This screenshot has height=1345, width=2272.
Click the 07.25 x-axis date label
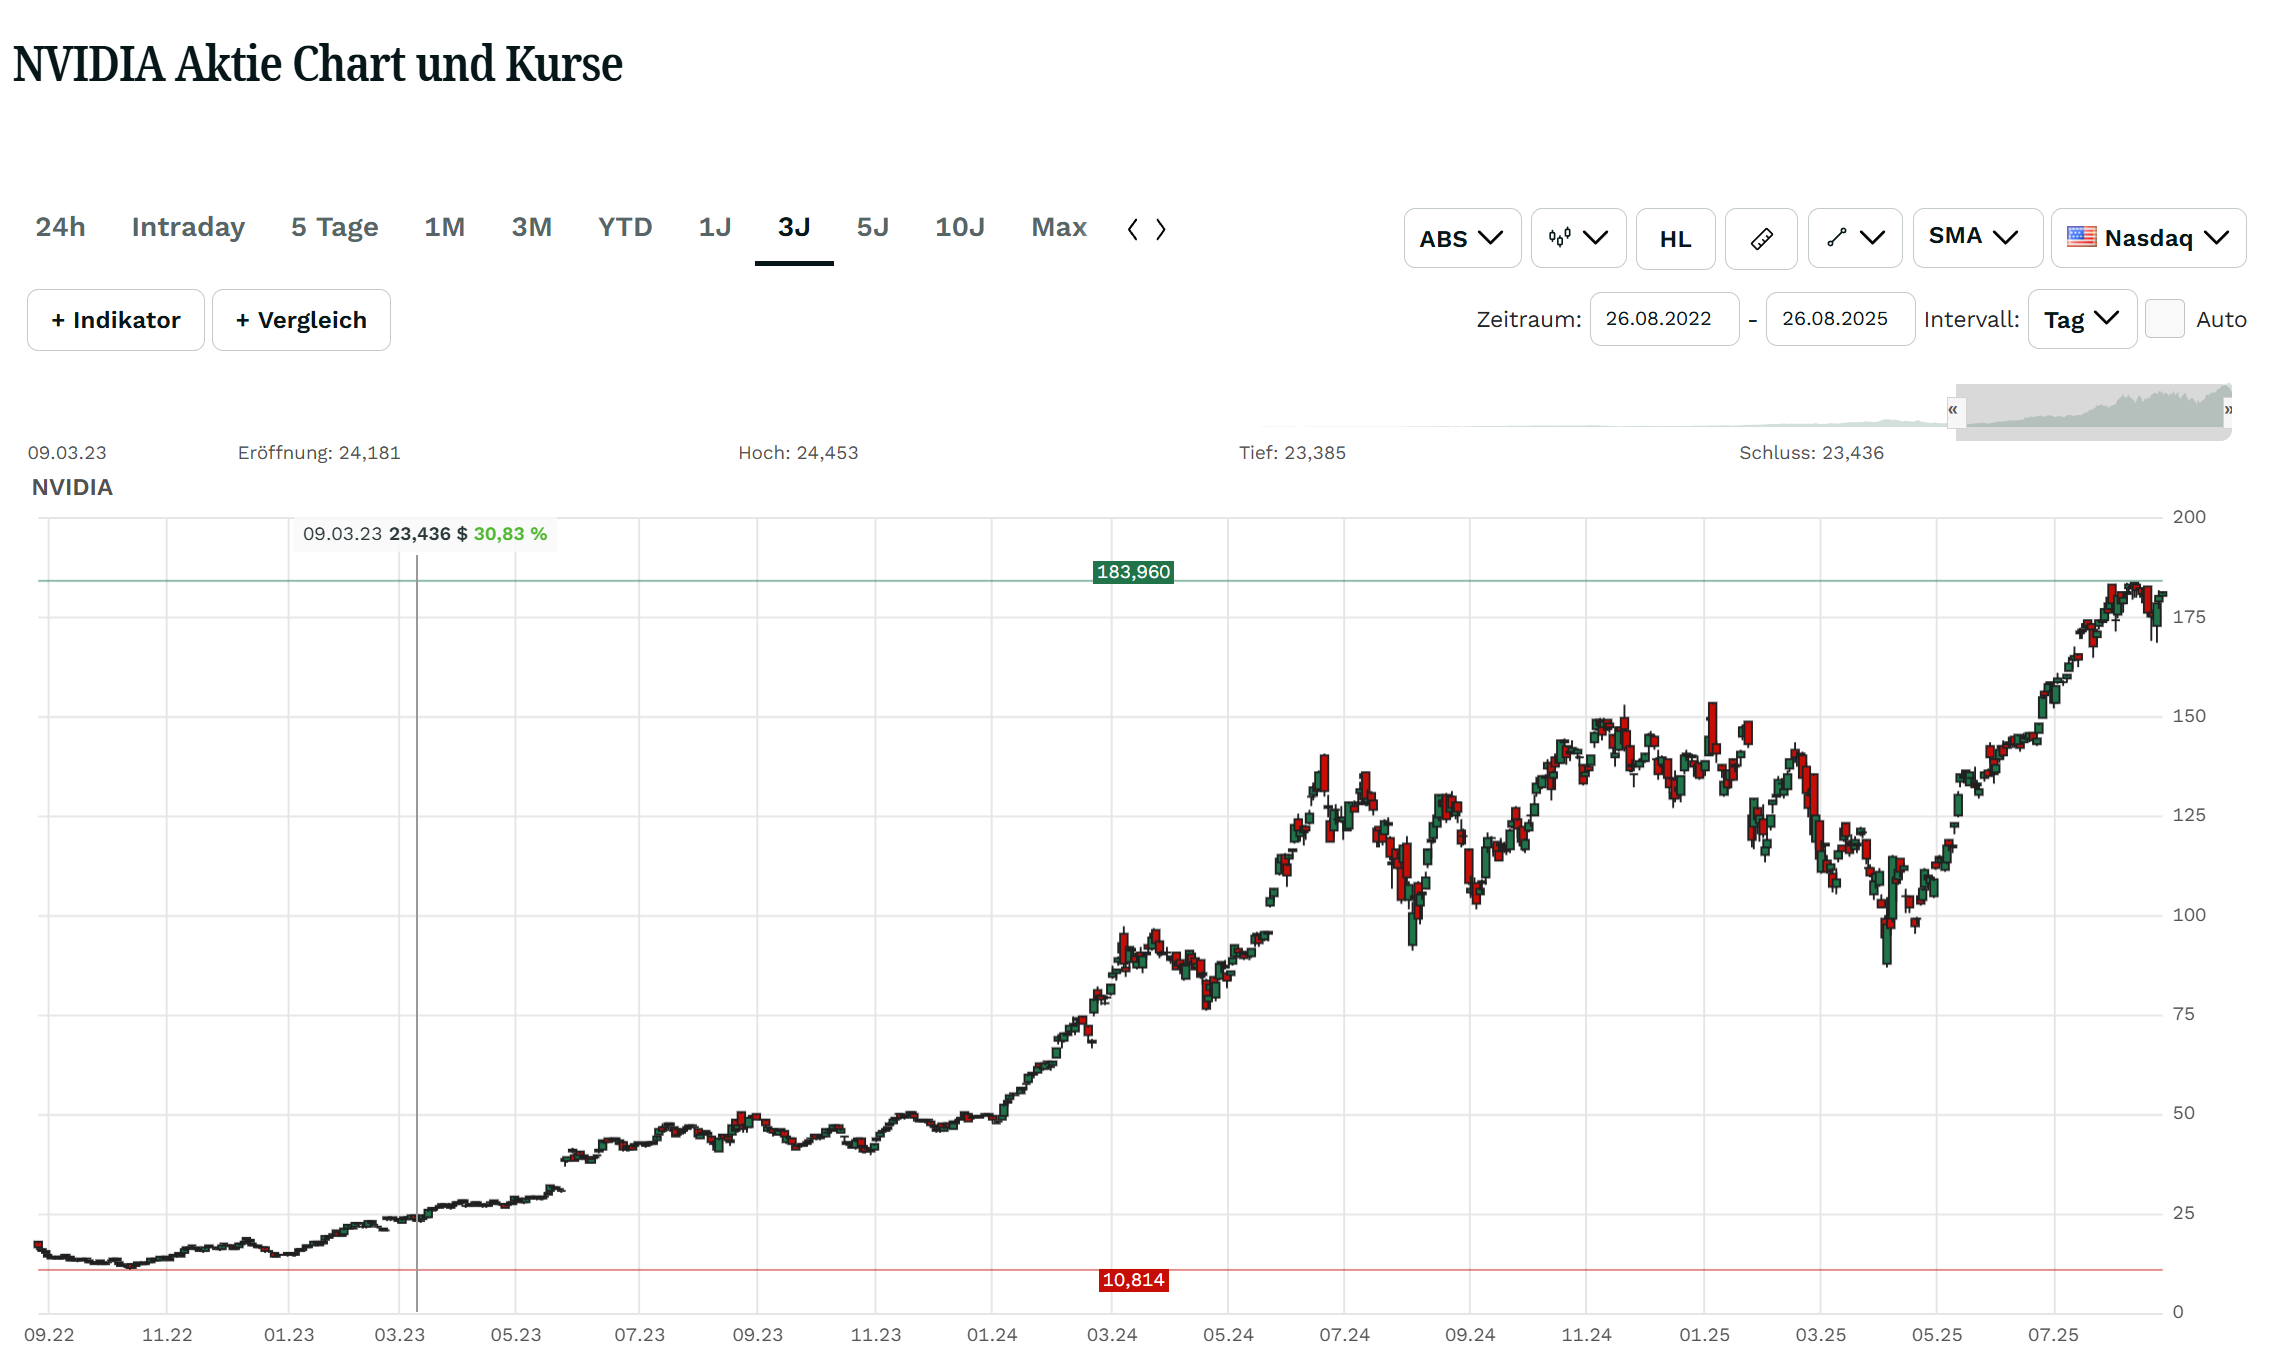[2053, 1335]
